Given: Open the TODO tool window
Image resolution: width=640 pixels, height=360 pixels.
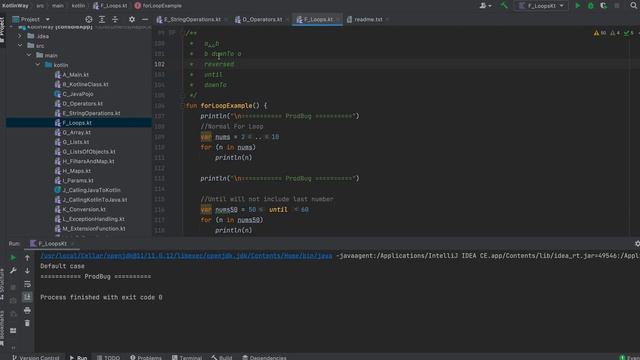Looking at the screenshot, I should click(108, 358).
